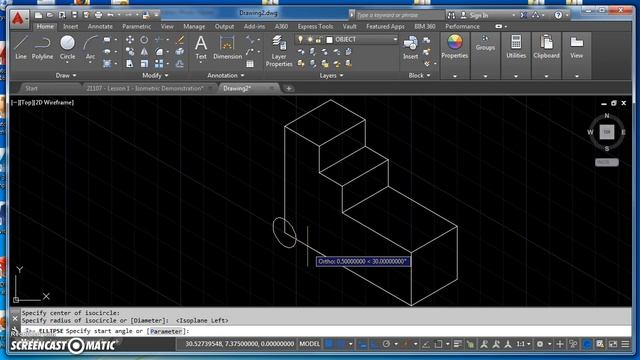Toggle grid display in status bar

[329, 344]
